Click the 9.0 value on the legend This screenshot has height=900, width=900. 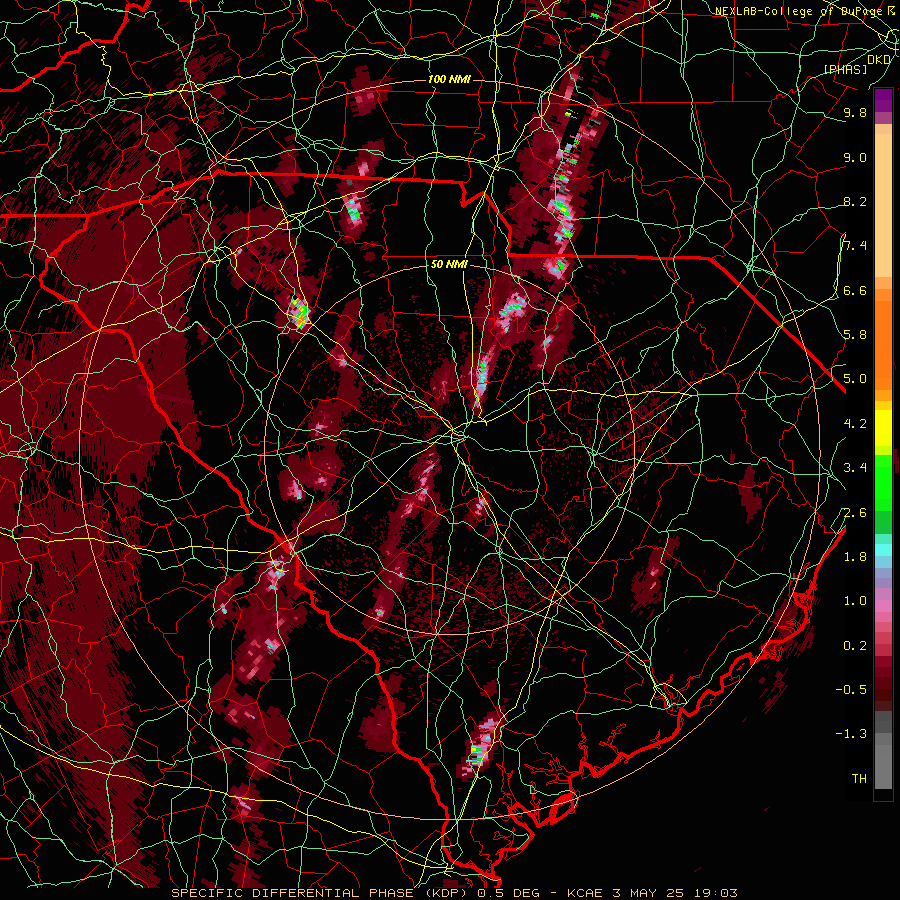pos(855,157)
